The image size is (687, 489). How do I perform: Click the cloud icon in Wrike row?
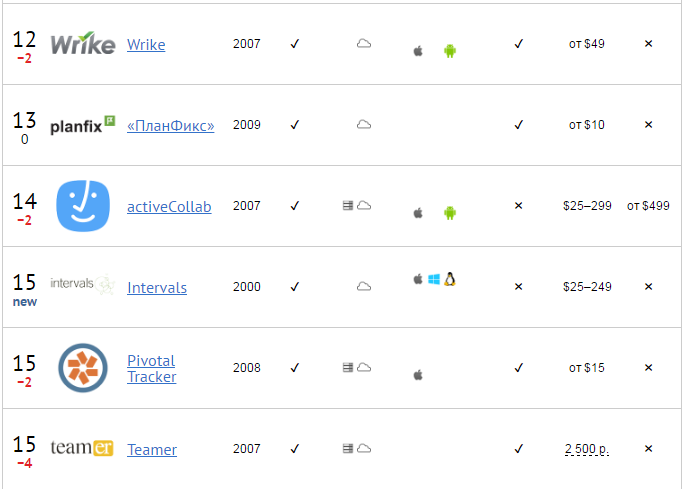coord(364,44)
